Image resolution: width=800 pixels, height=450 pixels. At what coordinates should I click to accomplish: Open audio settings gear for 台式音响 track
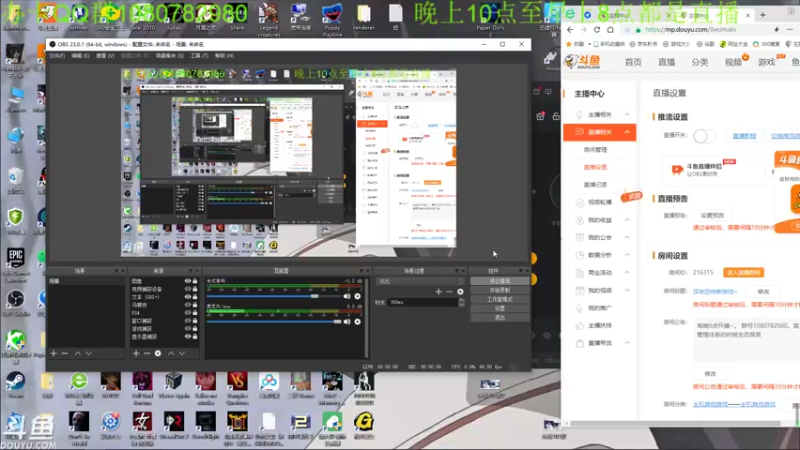coord(358,296)
